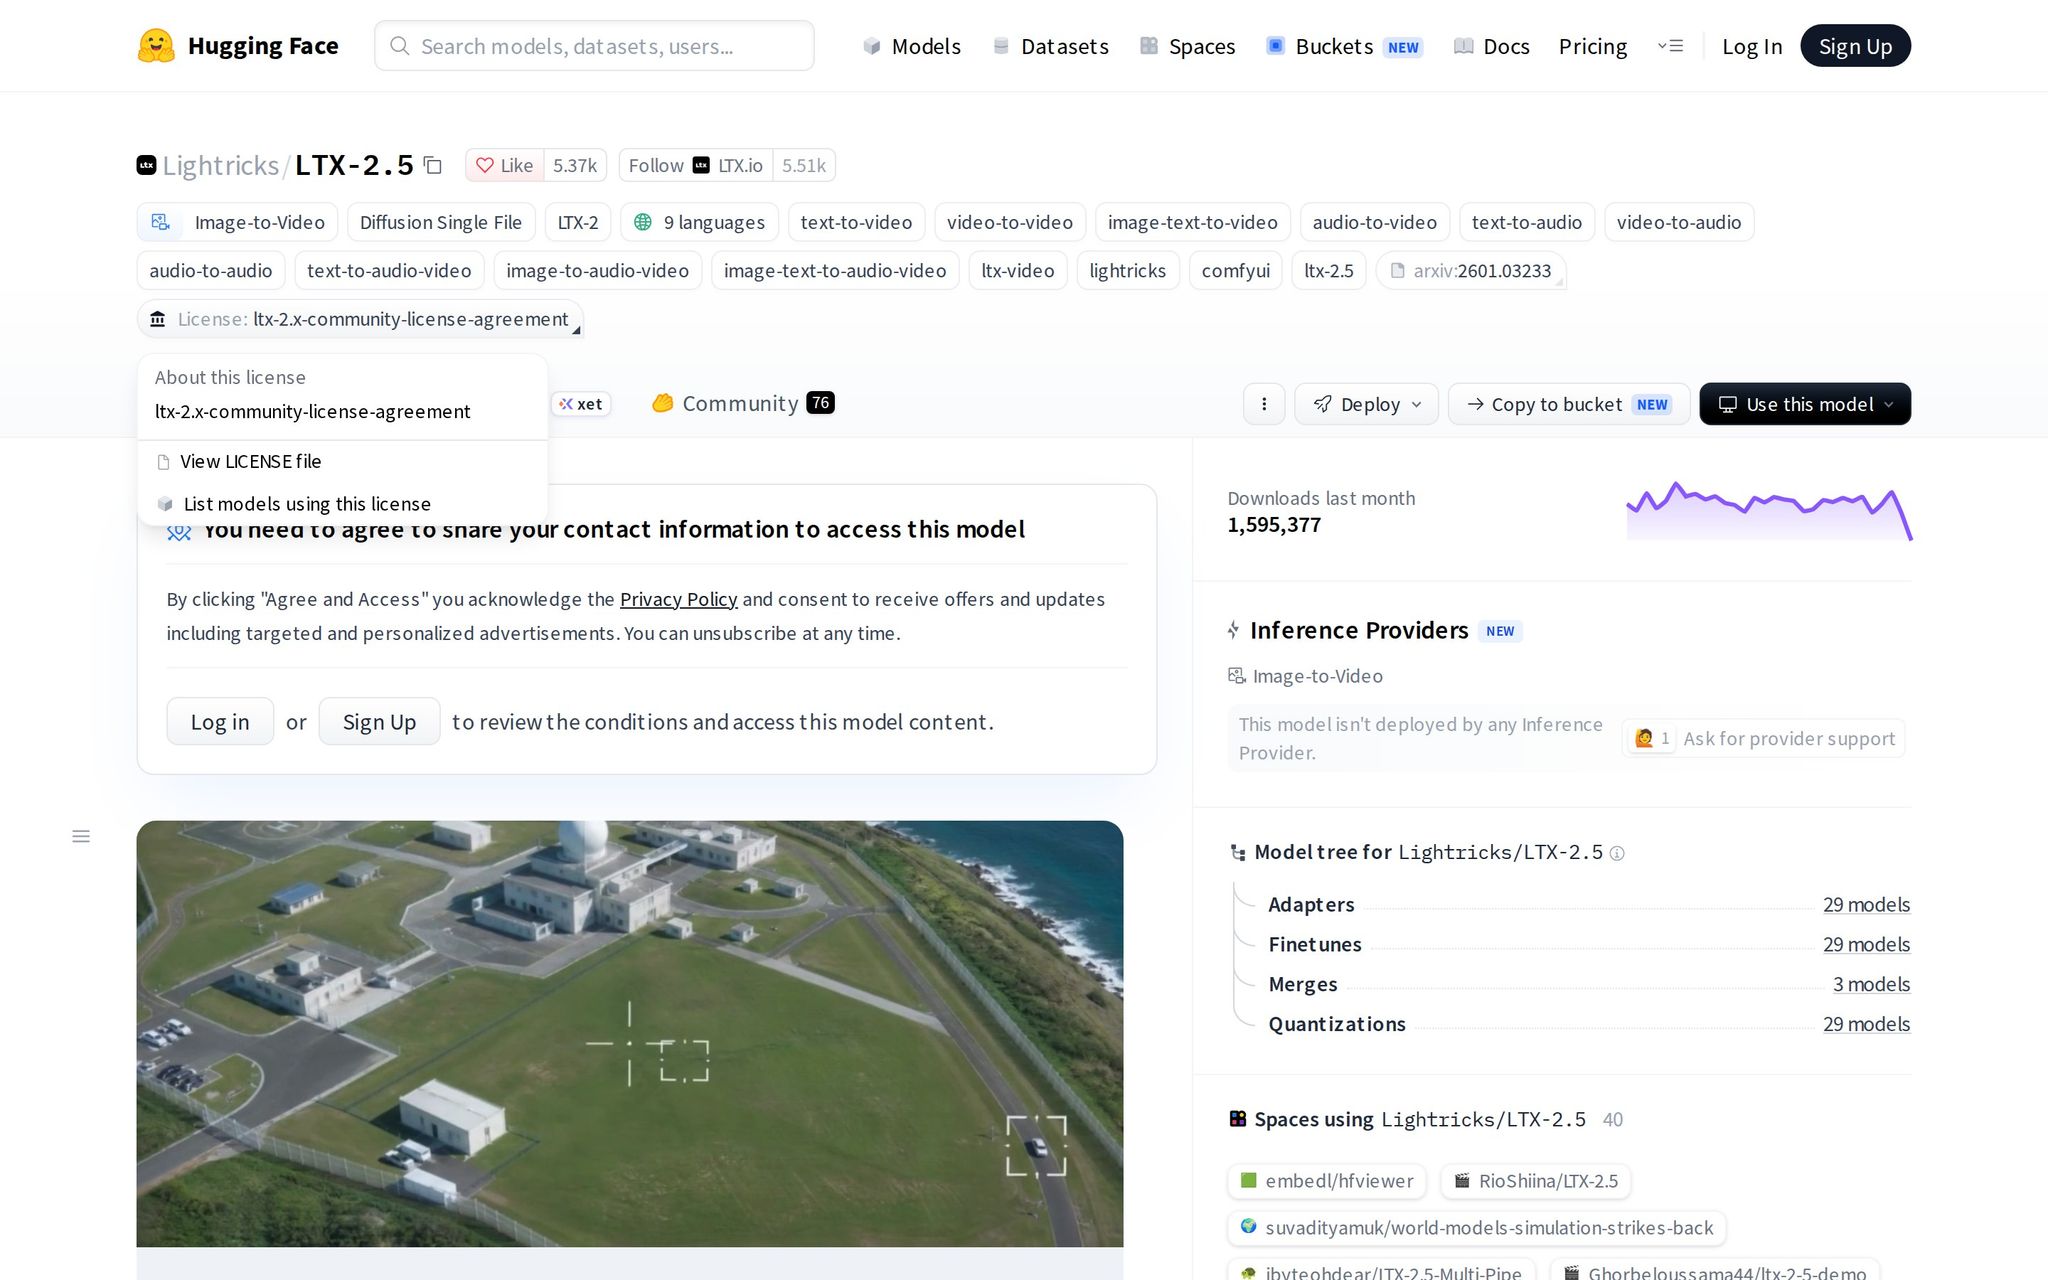
Task: Click the audio-to-audio tag
Action: [211, 271]
